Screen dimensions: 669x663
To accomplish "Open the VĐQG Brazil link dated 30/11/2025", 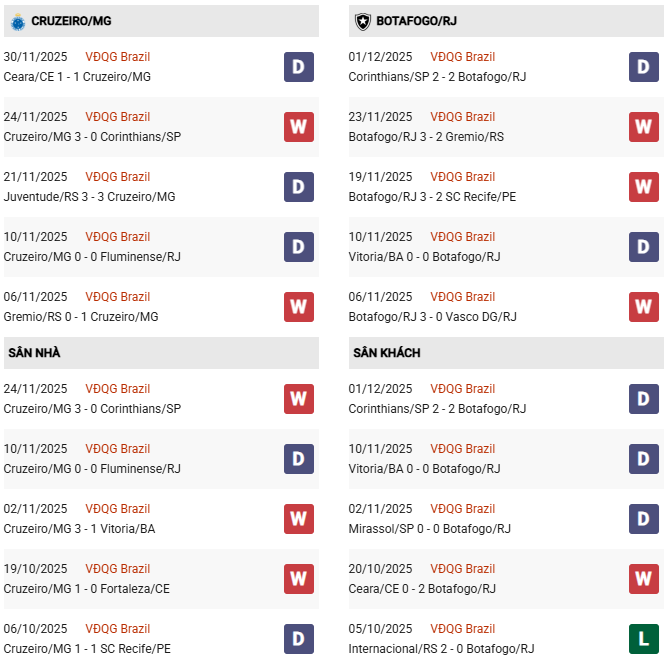I will tap(118, 57).
